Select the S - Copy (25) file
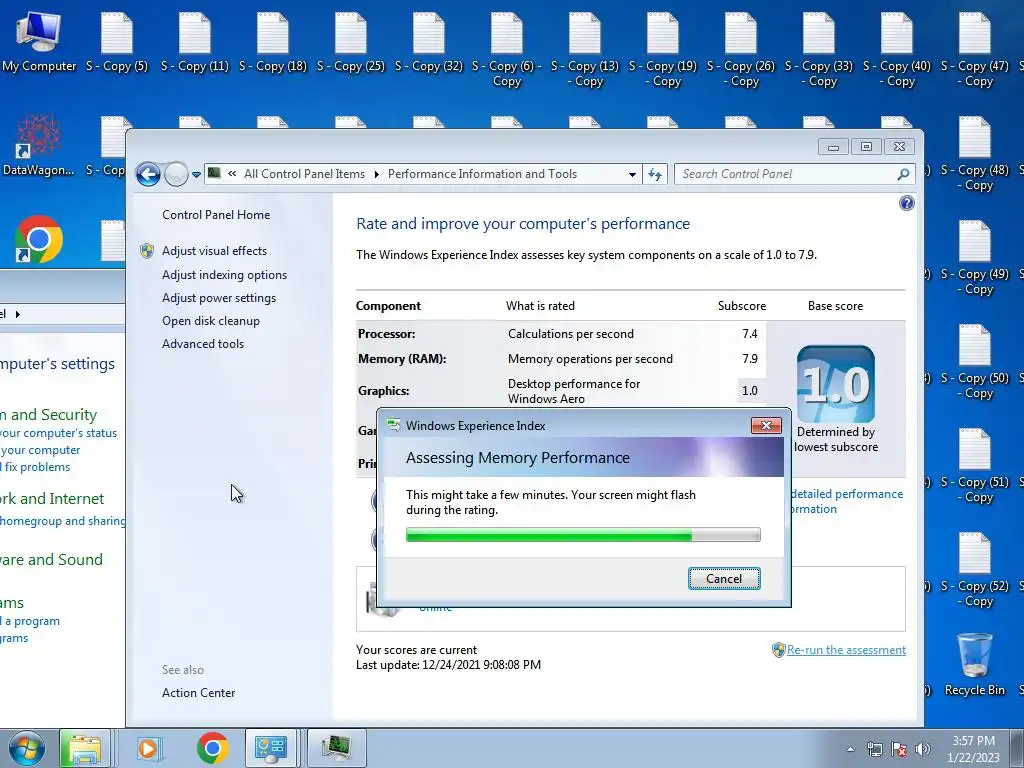 351,40
